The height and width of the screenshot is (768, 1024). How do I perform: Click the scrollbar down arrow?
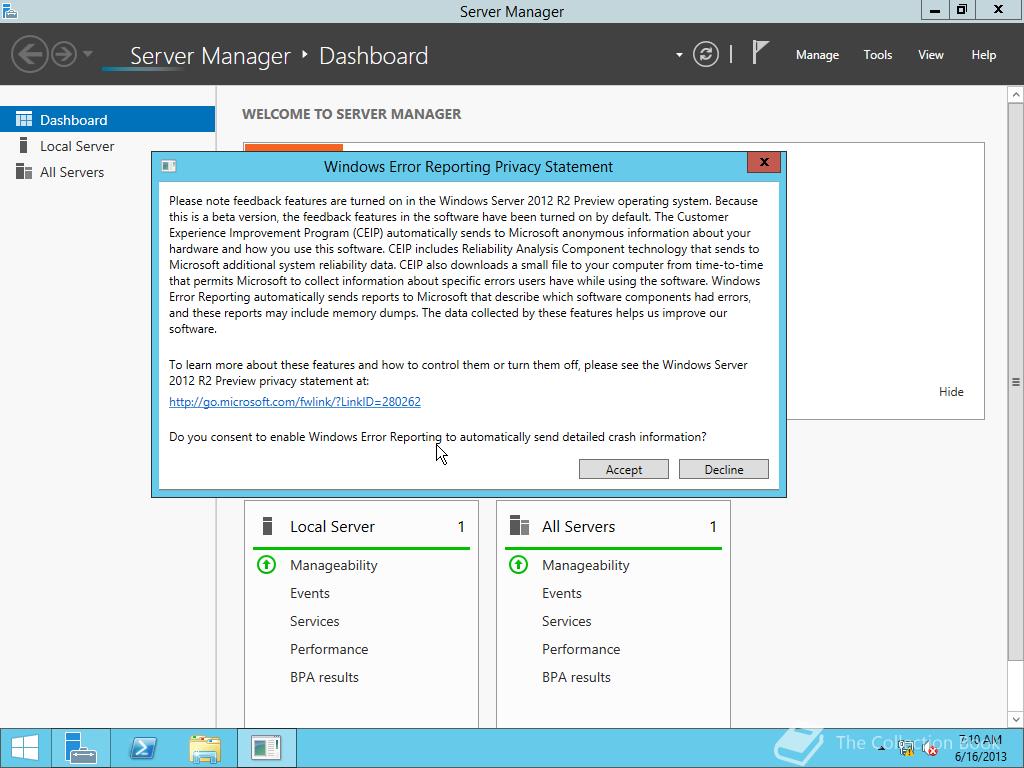coord(1016,719)
